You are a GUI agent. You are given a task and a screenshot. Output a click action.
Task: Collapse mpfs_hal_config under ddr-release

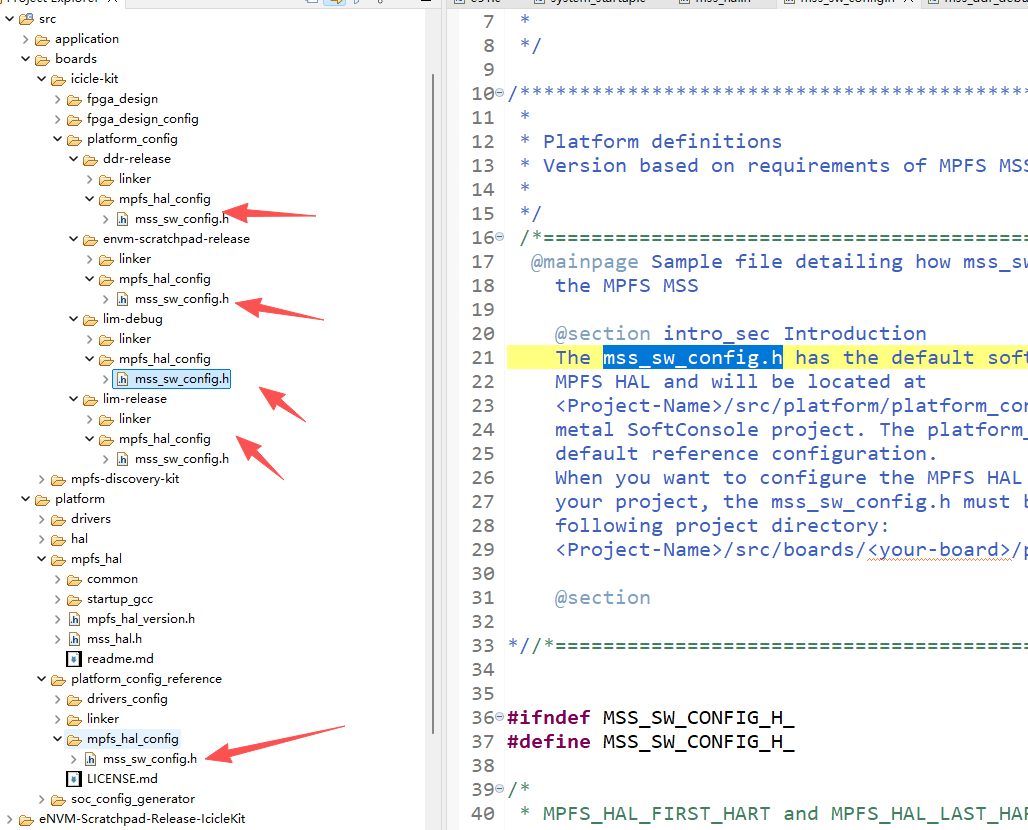pyautogui.click(x=89, y=199)
